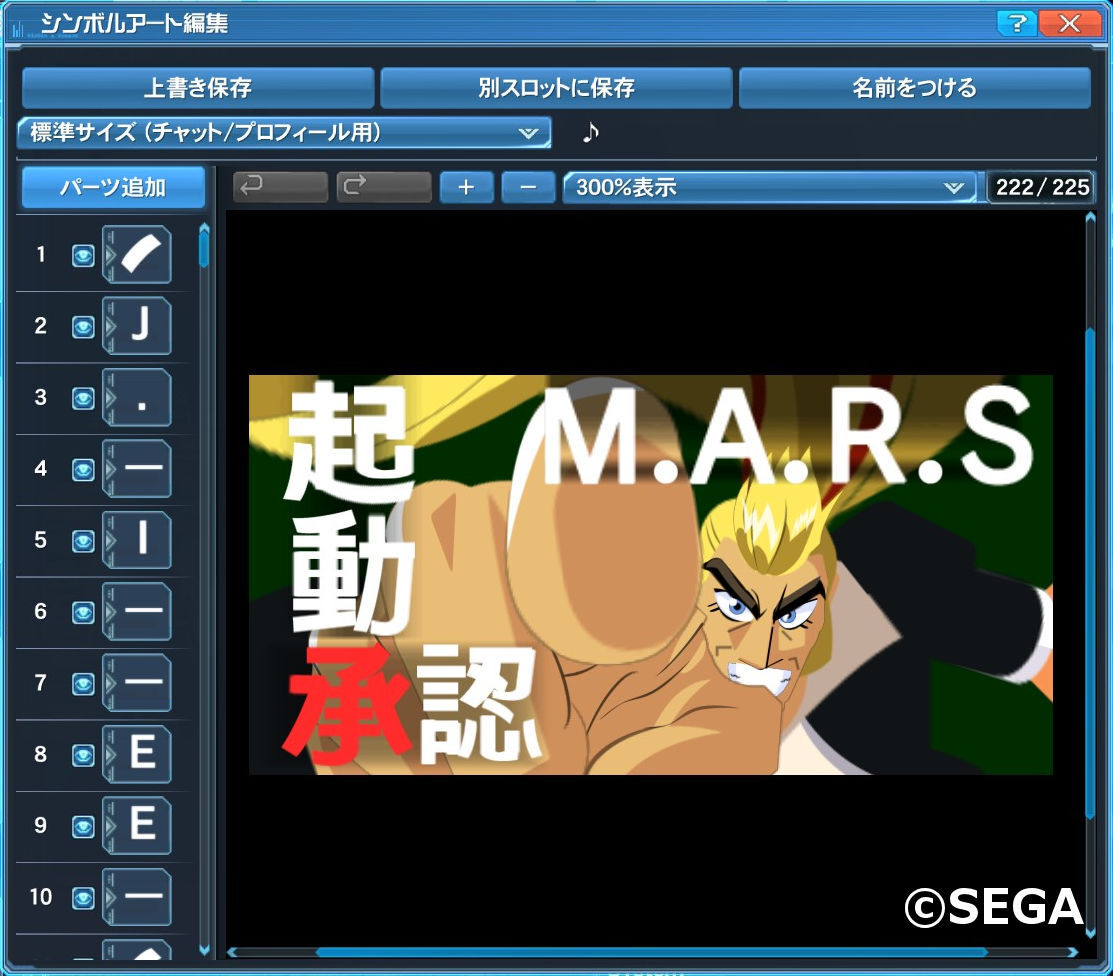Viewport: 1113px width, 976px height.
Task: Click the redo arrow button
Action: pyautogui.click(x=384, y=187)
